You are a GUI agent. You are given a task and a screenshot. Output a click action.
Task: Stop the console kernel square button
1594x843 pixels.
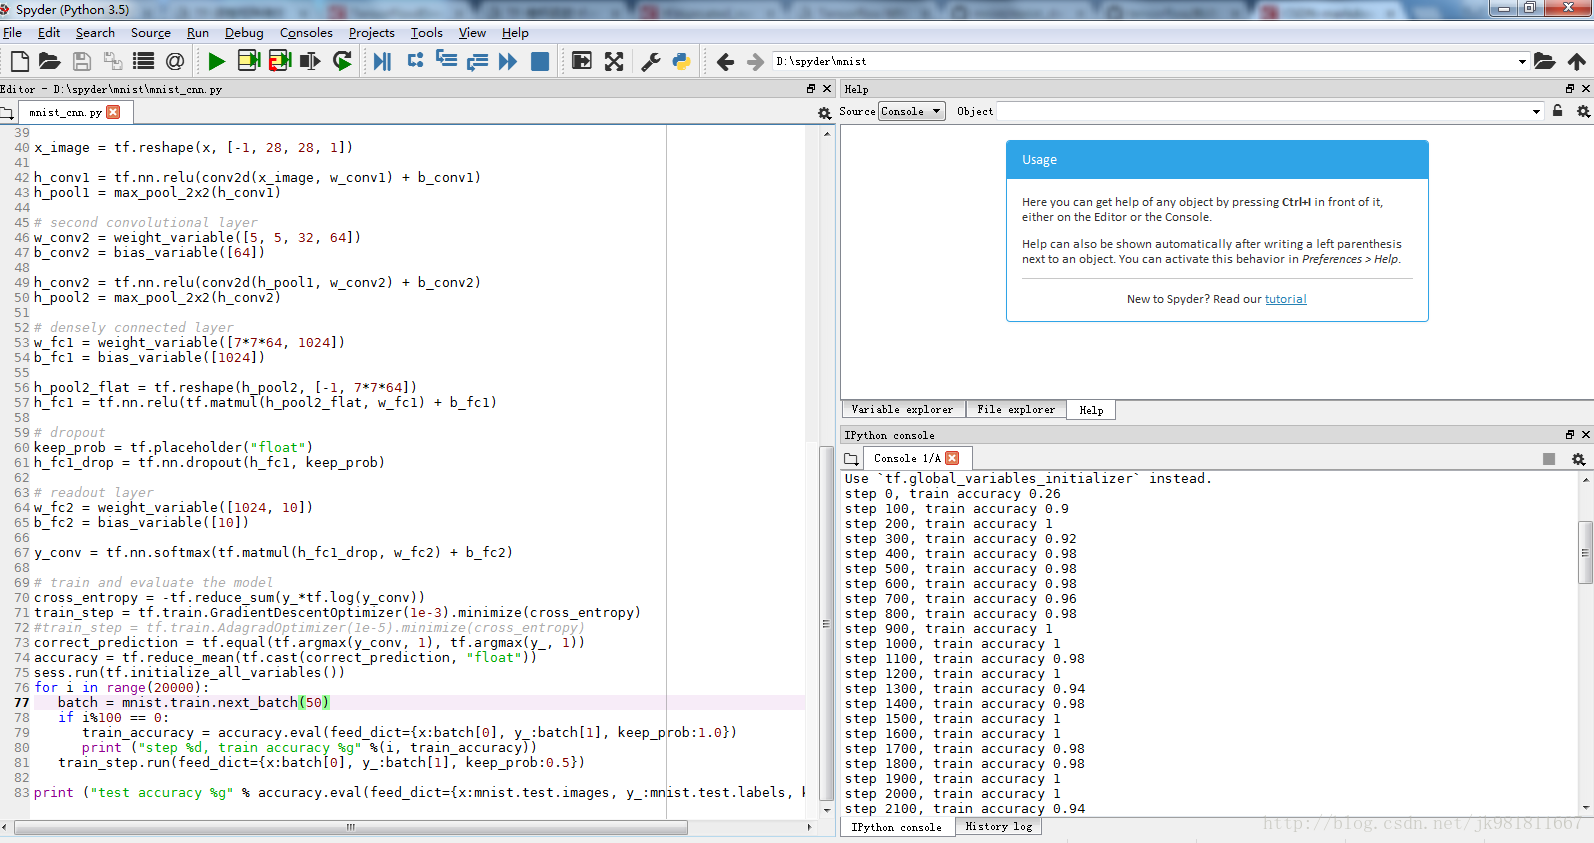1549,459
